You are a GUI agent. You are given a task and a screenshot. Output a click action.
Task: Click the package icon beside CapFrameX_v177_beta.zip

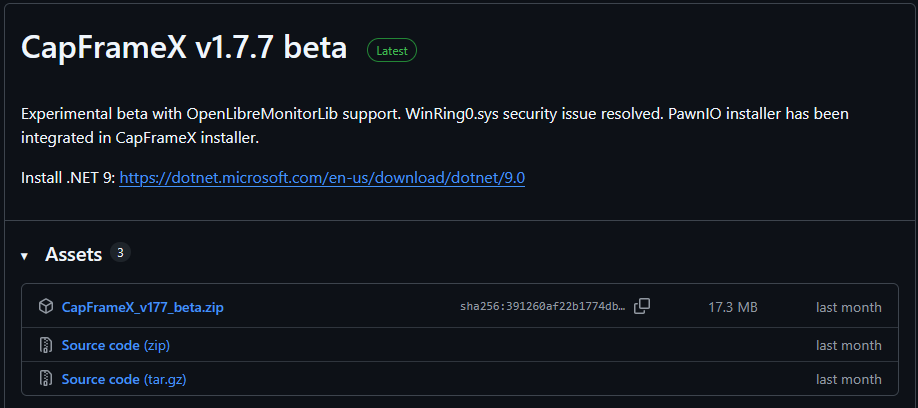(x=45, y=307)
